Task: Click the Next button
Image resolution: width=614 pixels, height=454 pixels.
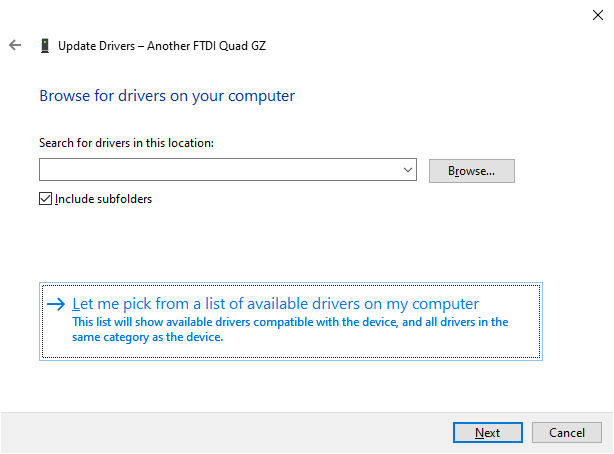Action: coord(487,433)
